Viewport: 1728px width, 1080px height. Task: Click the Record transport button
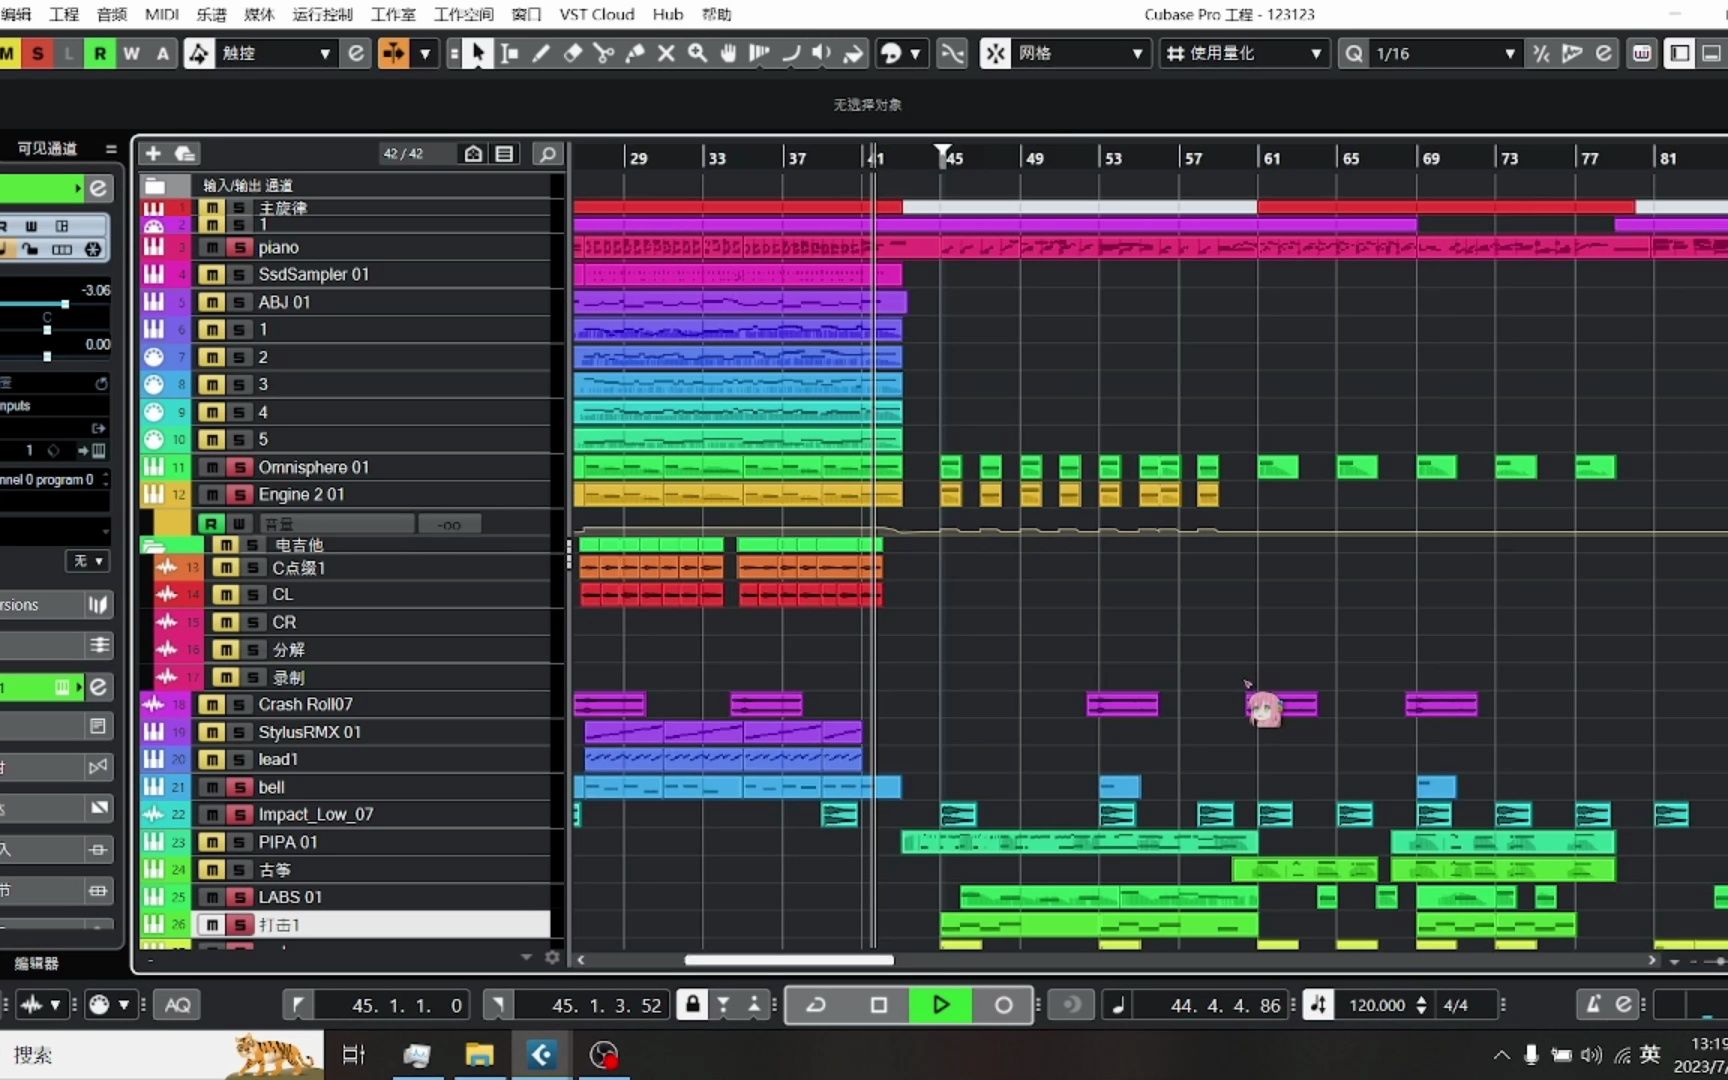pos(1003,1005)
